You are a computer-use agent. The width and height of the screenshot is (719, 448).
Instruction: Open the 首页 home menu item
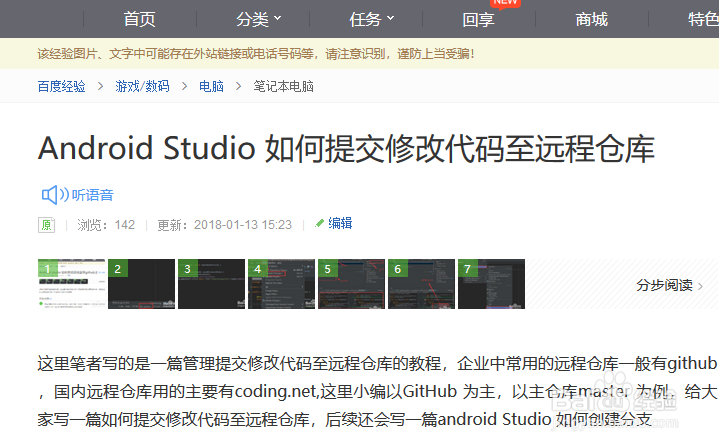(x=139, y=19)
